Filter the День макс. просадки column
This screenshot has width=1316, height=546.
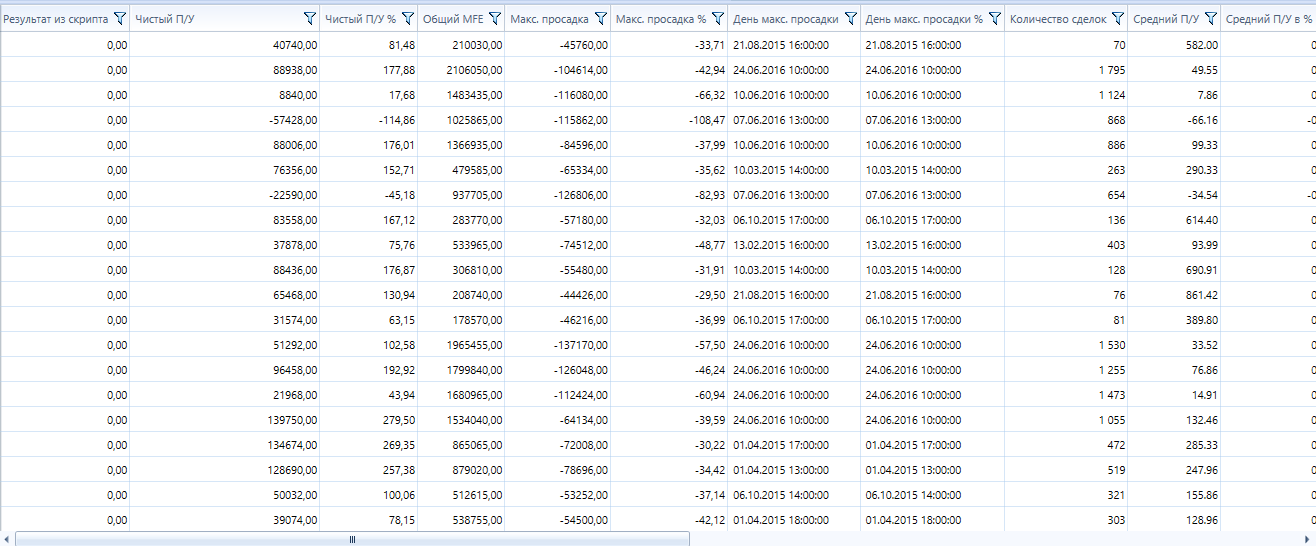tap(850, 18)
